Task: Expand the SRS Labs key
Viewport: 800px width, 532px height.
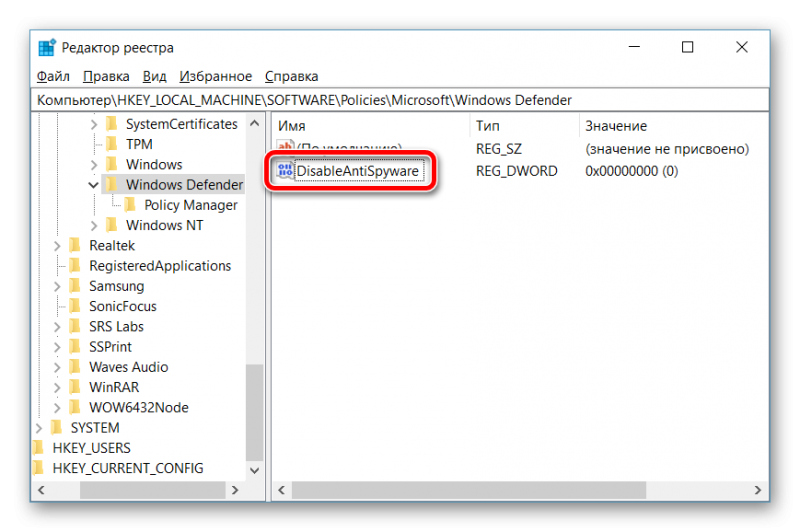Action: [x=57, y=327]
